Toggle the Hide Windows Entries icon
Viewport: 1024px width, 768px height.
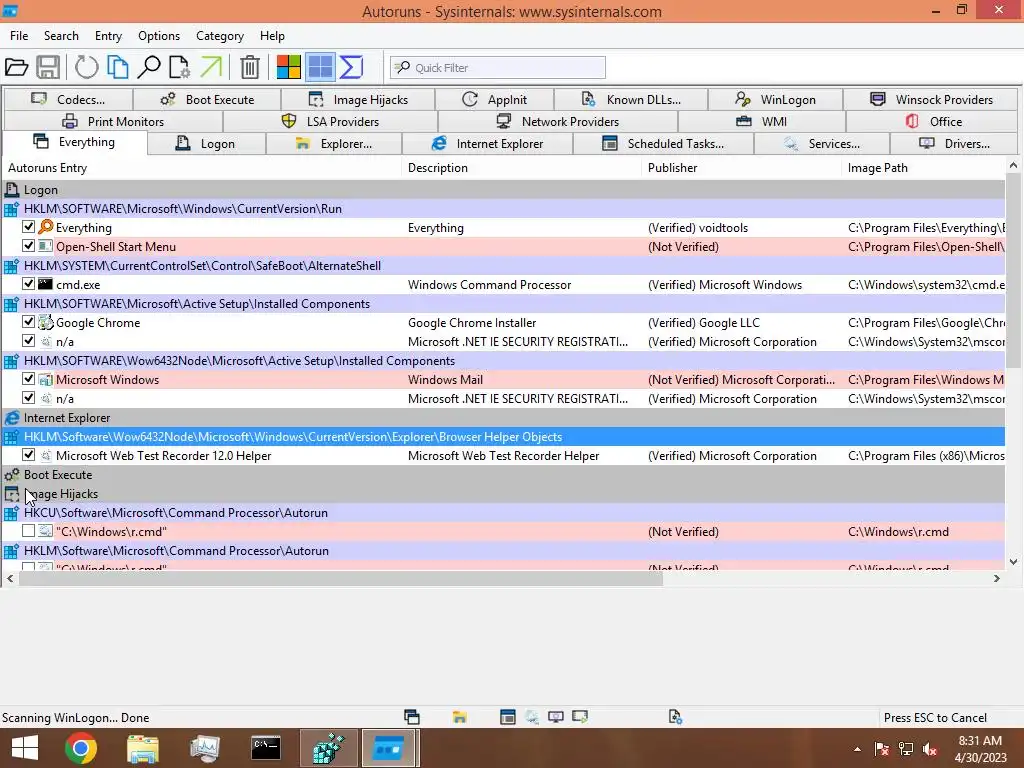[289, 67]
